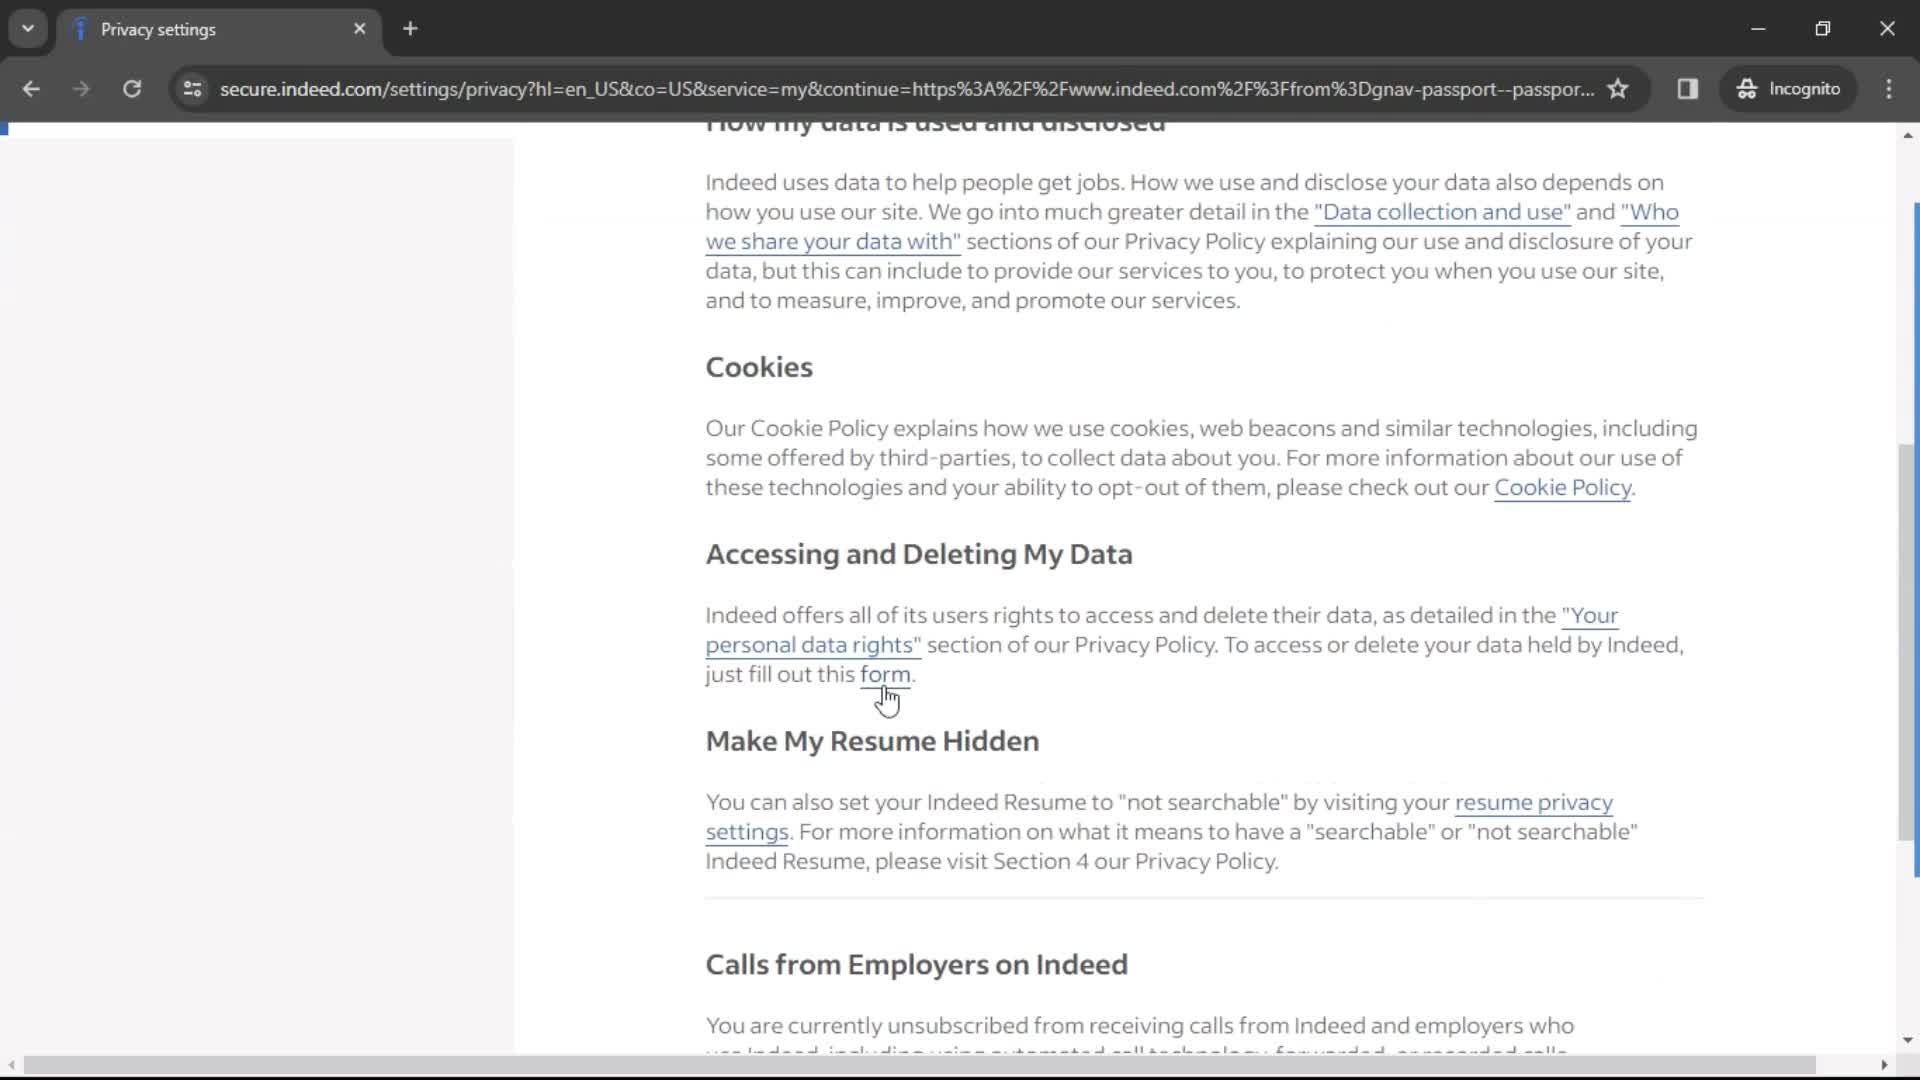Click the Cookie Policy hyperlink
Image resolution: width=1920 pixels, height=1080 pixels.
click(x=1561, y=487)
